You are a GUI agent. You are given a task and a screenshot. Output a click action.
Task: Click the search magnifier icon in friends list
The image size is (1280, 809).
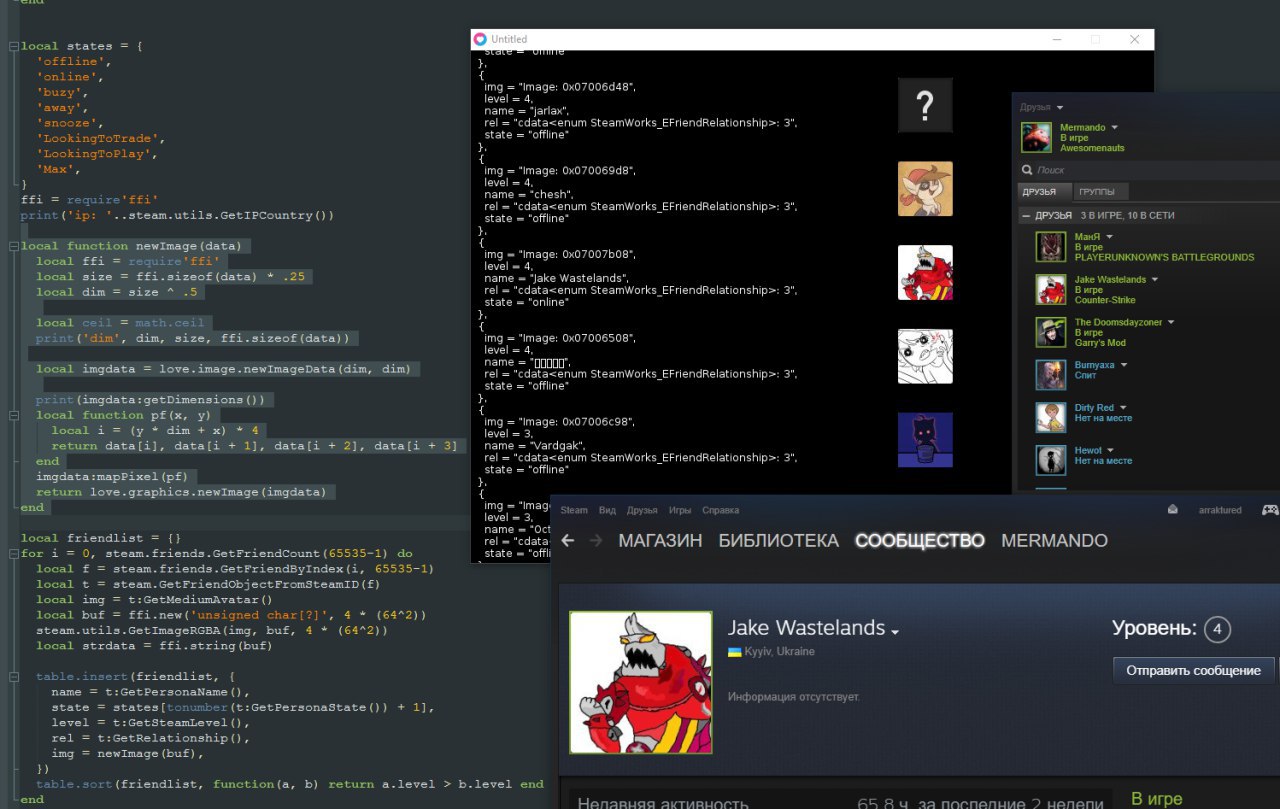point(1027,170)
